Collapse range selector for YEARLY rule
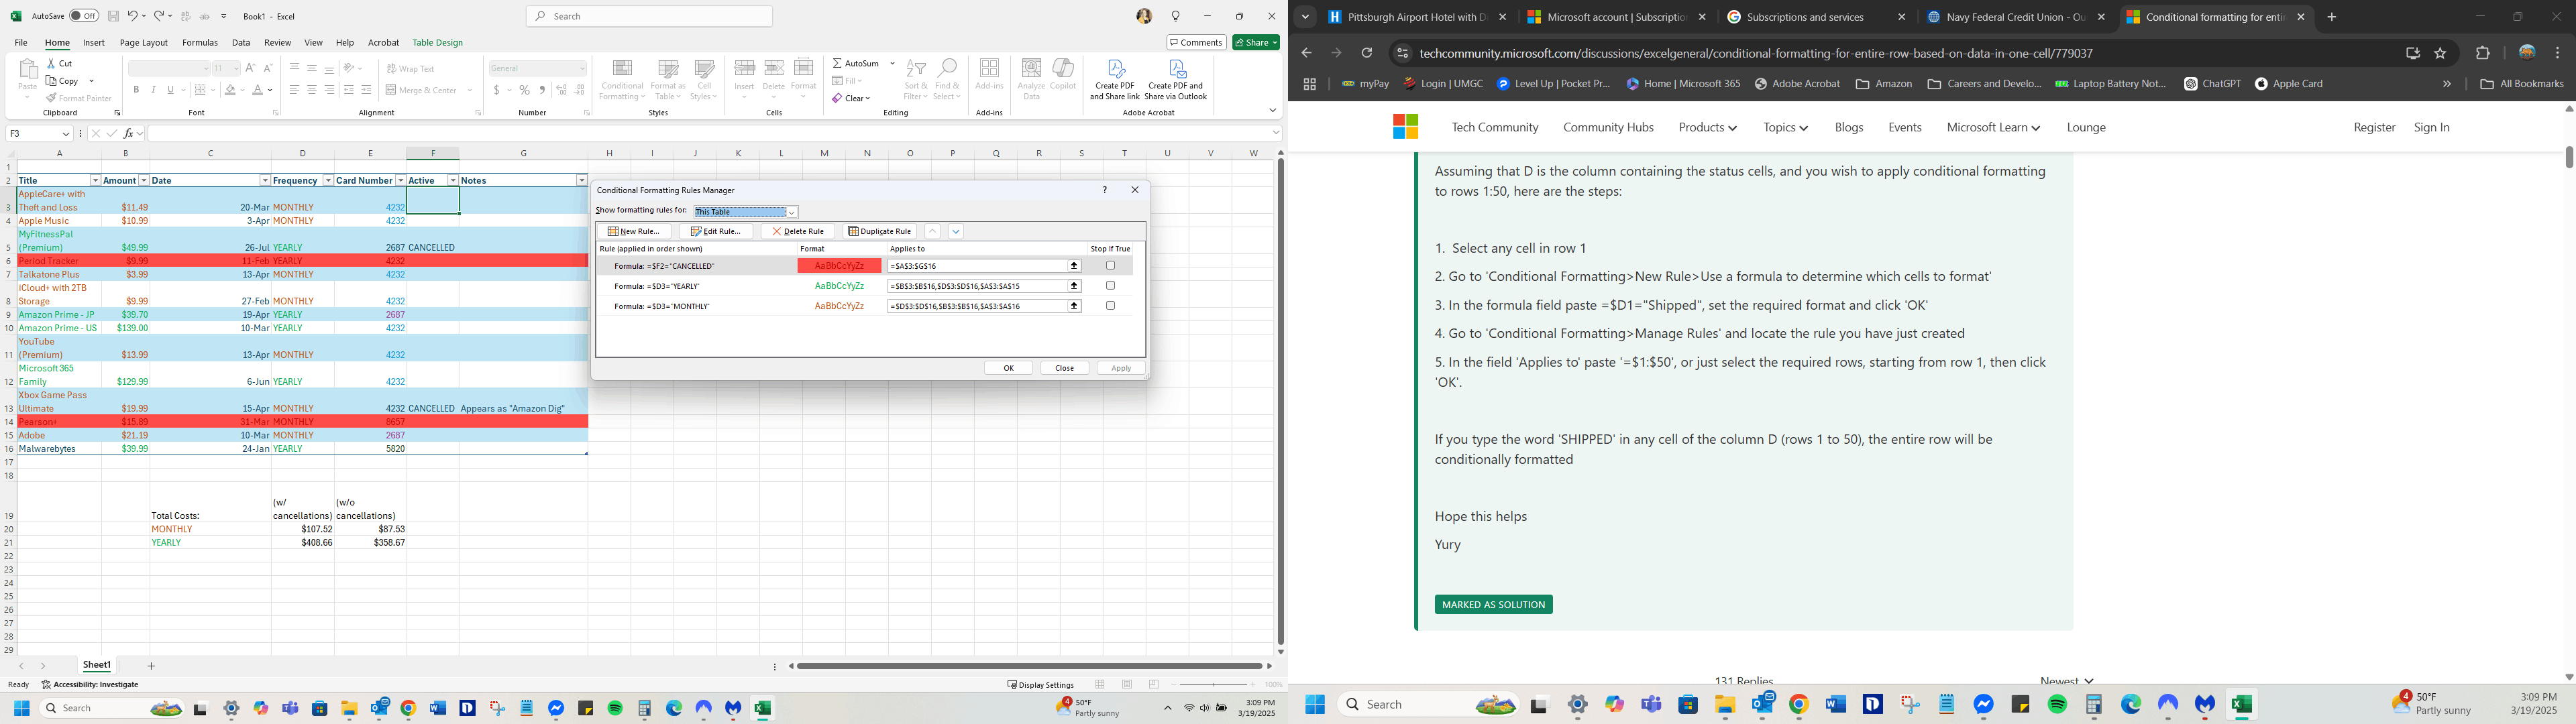Viewport: 2576px width, 724px height. pyautogui.click(x=1075, y=286)
